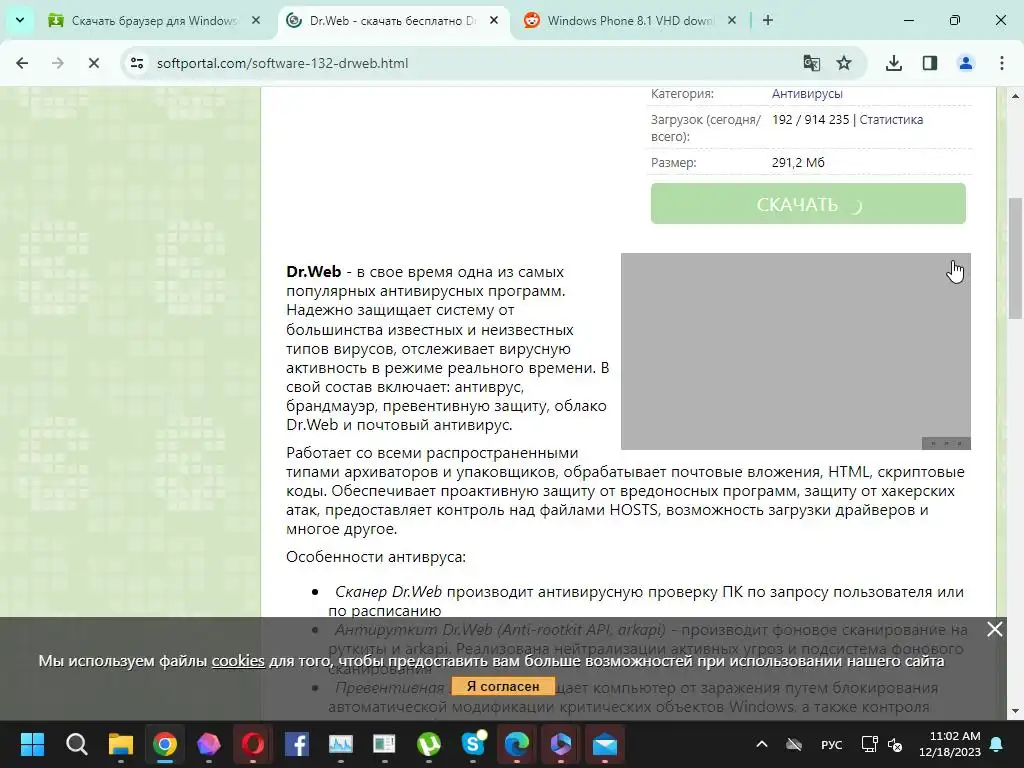
Task: Open Opera browser from the taskbar
Action: pyautogui.click(x=253, y=744)
